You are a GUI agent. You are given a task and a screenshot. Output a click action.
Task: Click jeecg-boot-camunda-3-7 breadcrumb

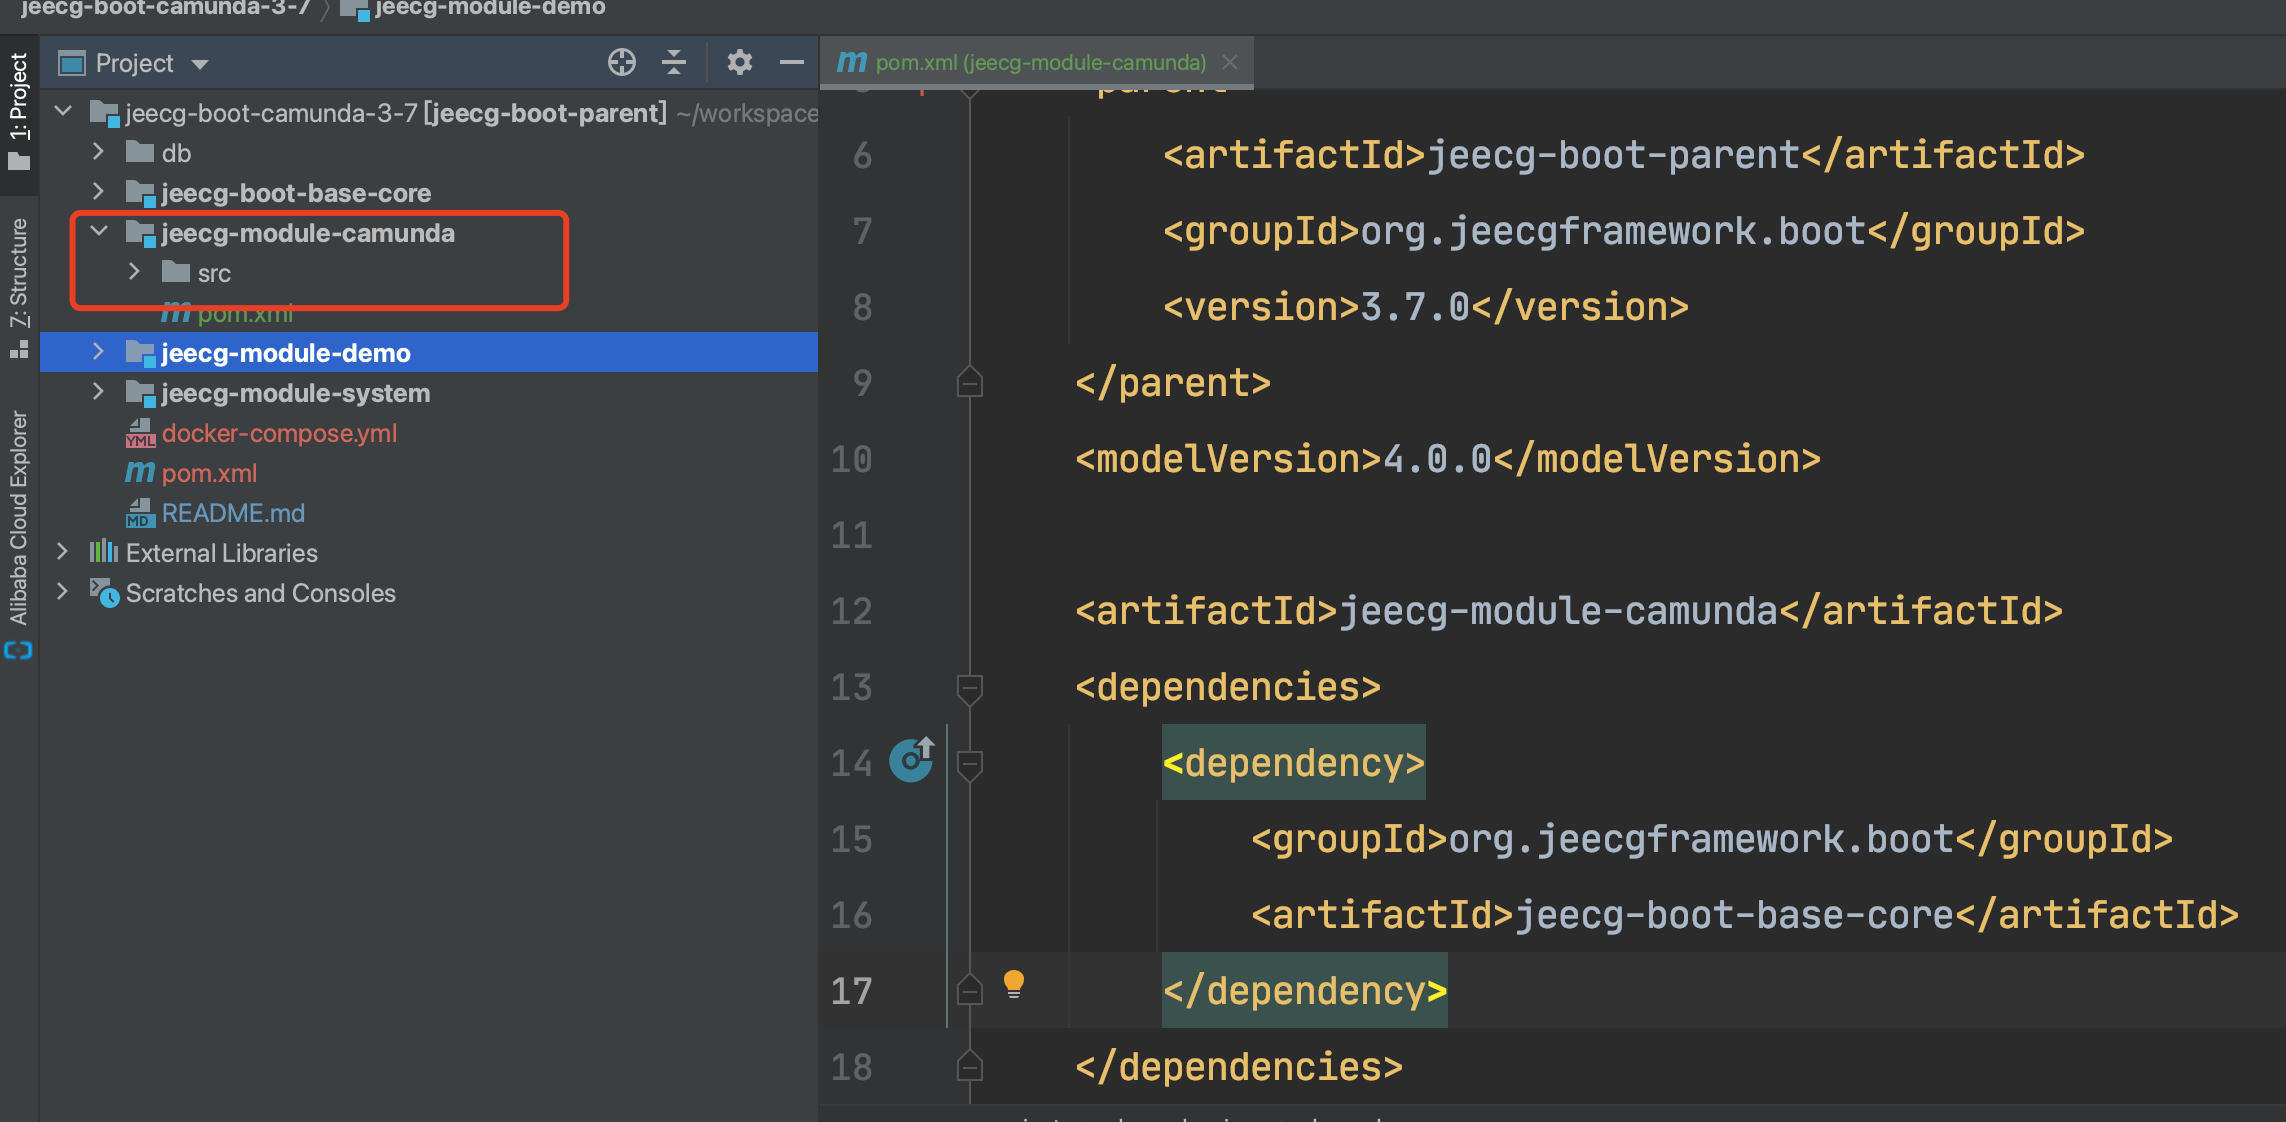click(x=165, y=8)
